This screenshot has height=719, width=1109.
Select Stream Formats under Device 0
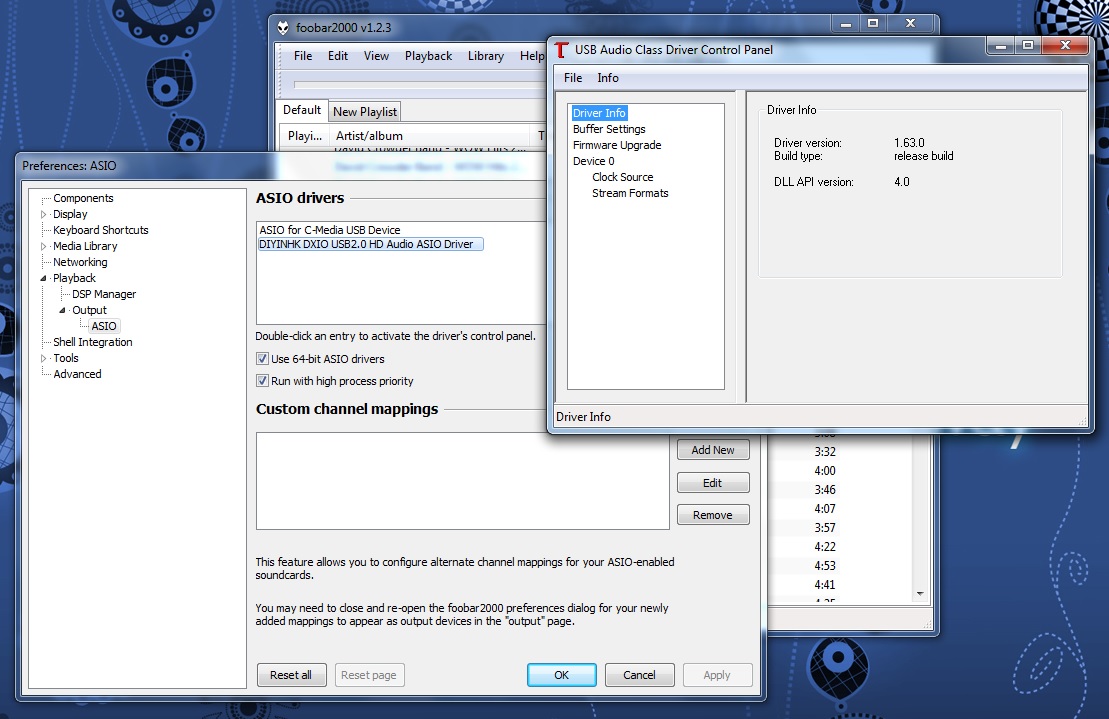[629, 193]
